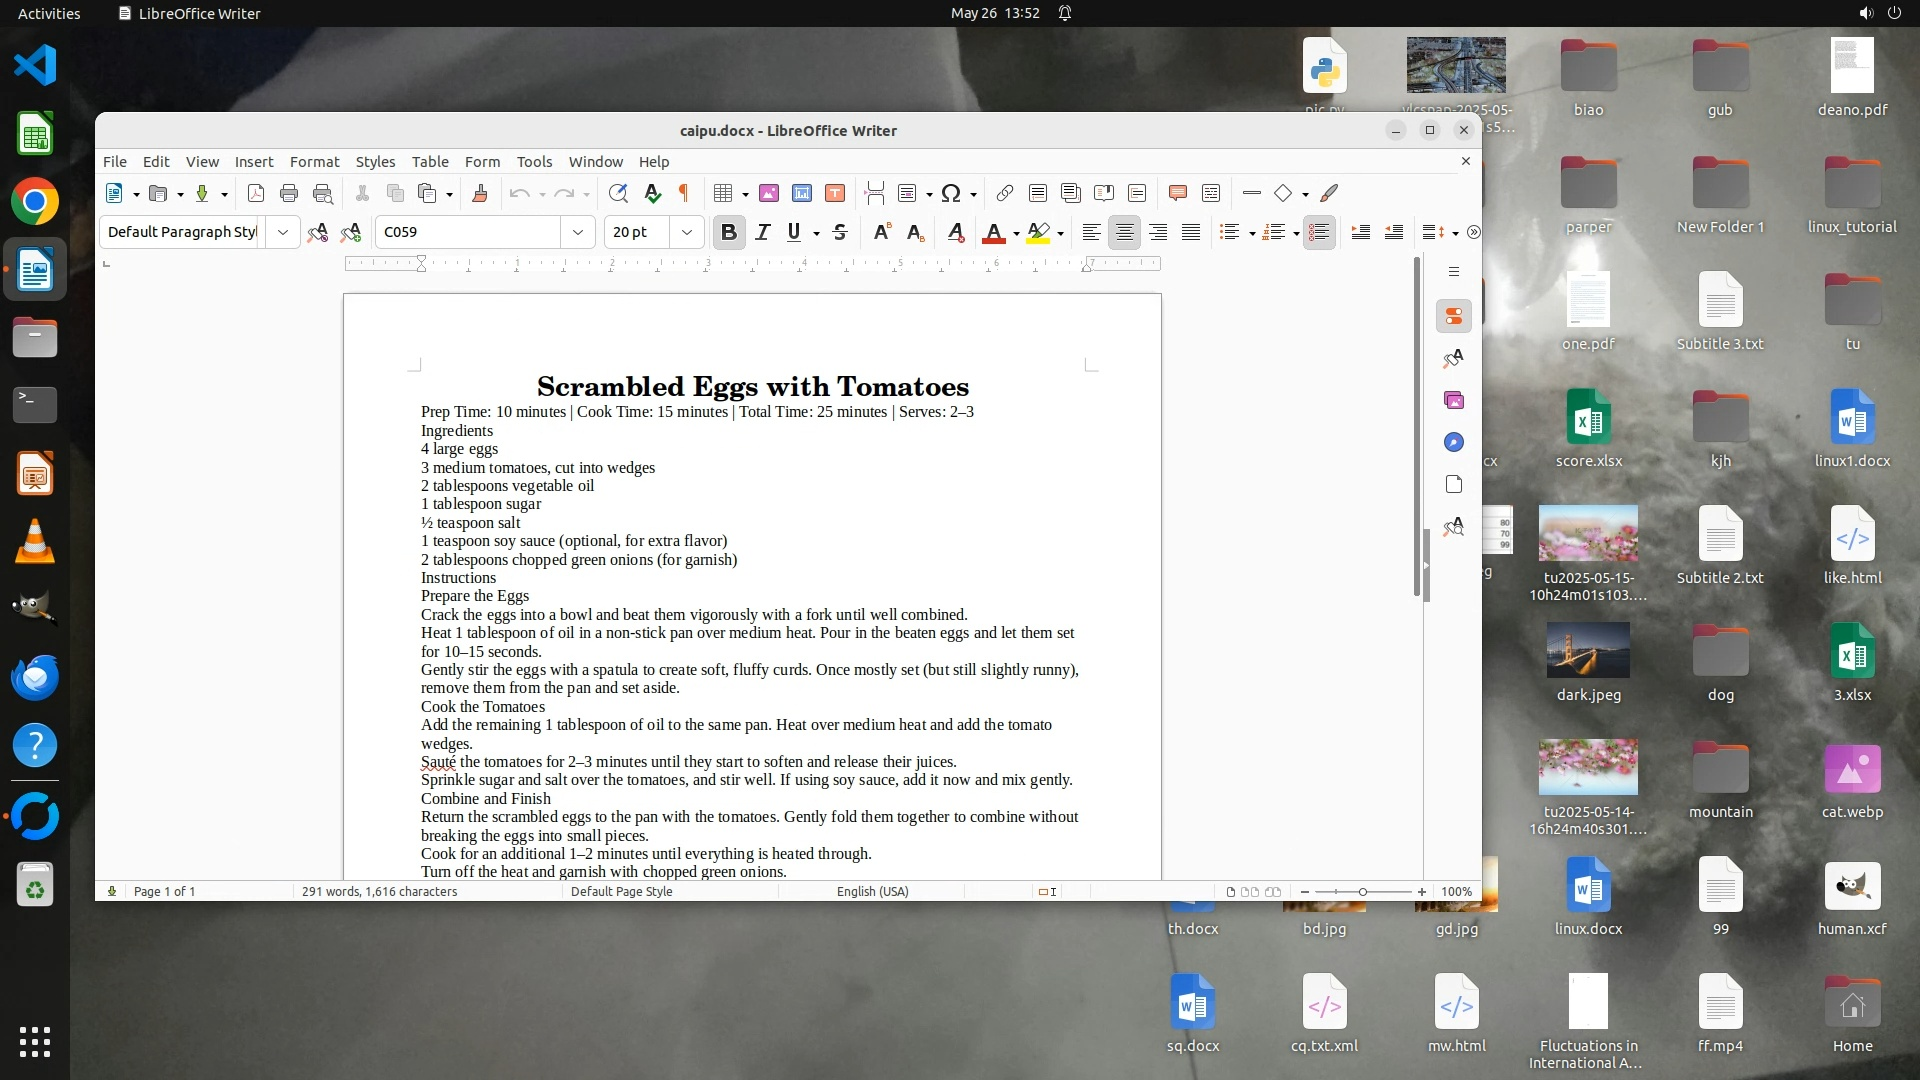This screenshot has width=1920, height=1080.
Task: Expand the Paragraph Style dropdown
Action: pos(283,233)
